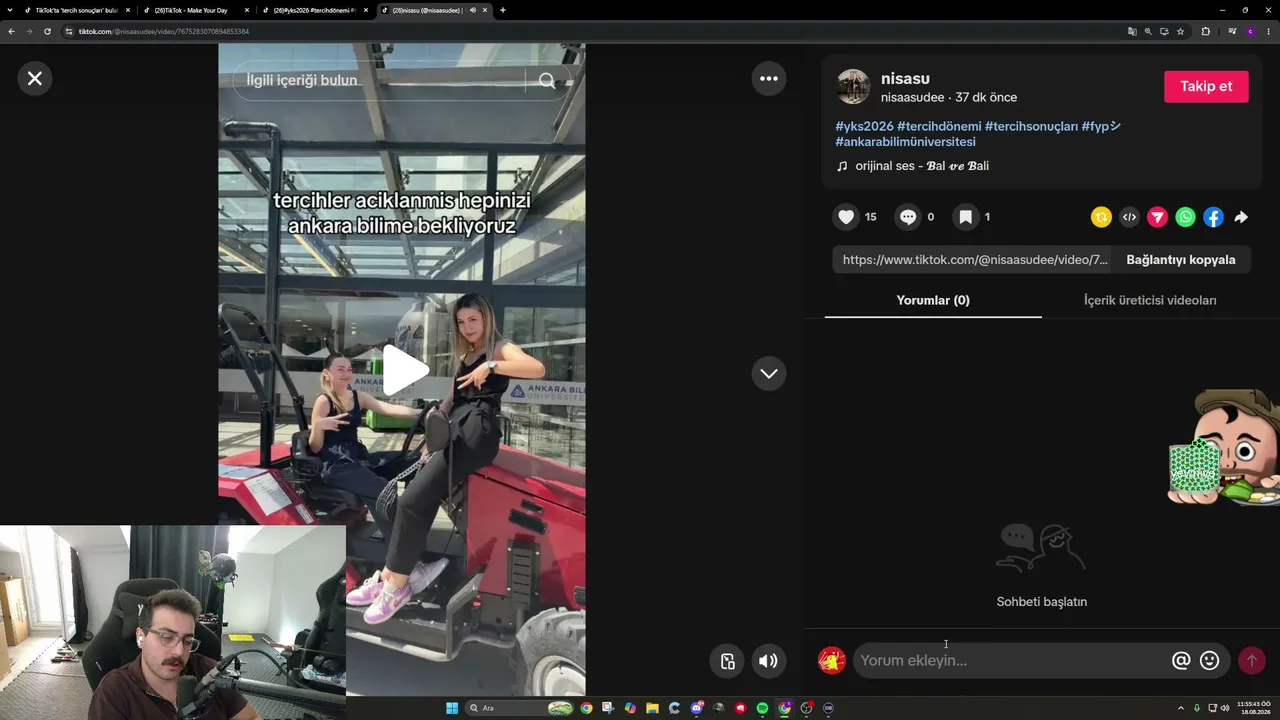Mute the nisasu tab via its audio icon
Viewport: 1280px width, 720px height.
point(472,10)
